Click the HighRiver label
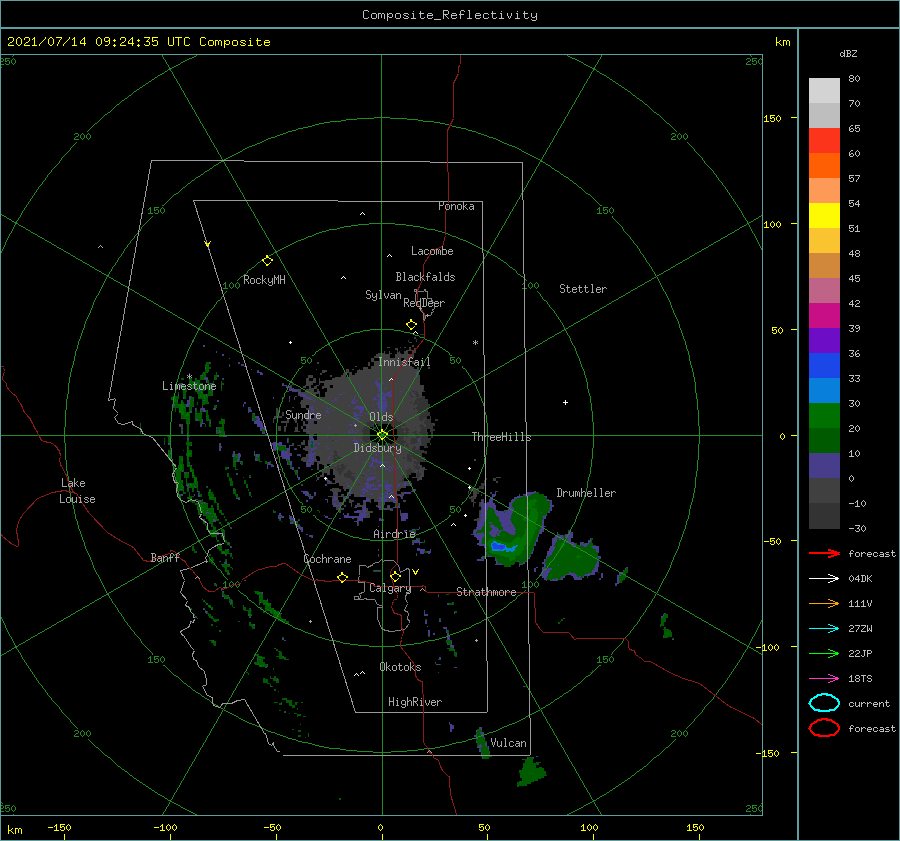 [x=415, y=702]
